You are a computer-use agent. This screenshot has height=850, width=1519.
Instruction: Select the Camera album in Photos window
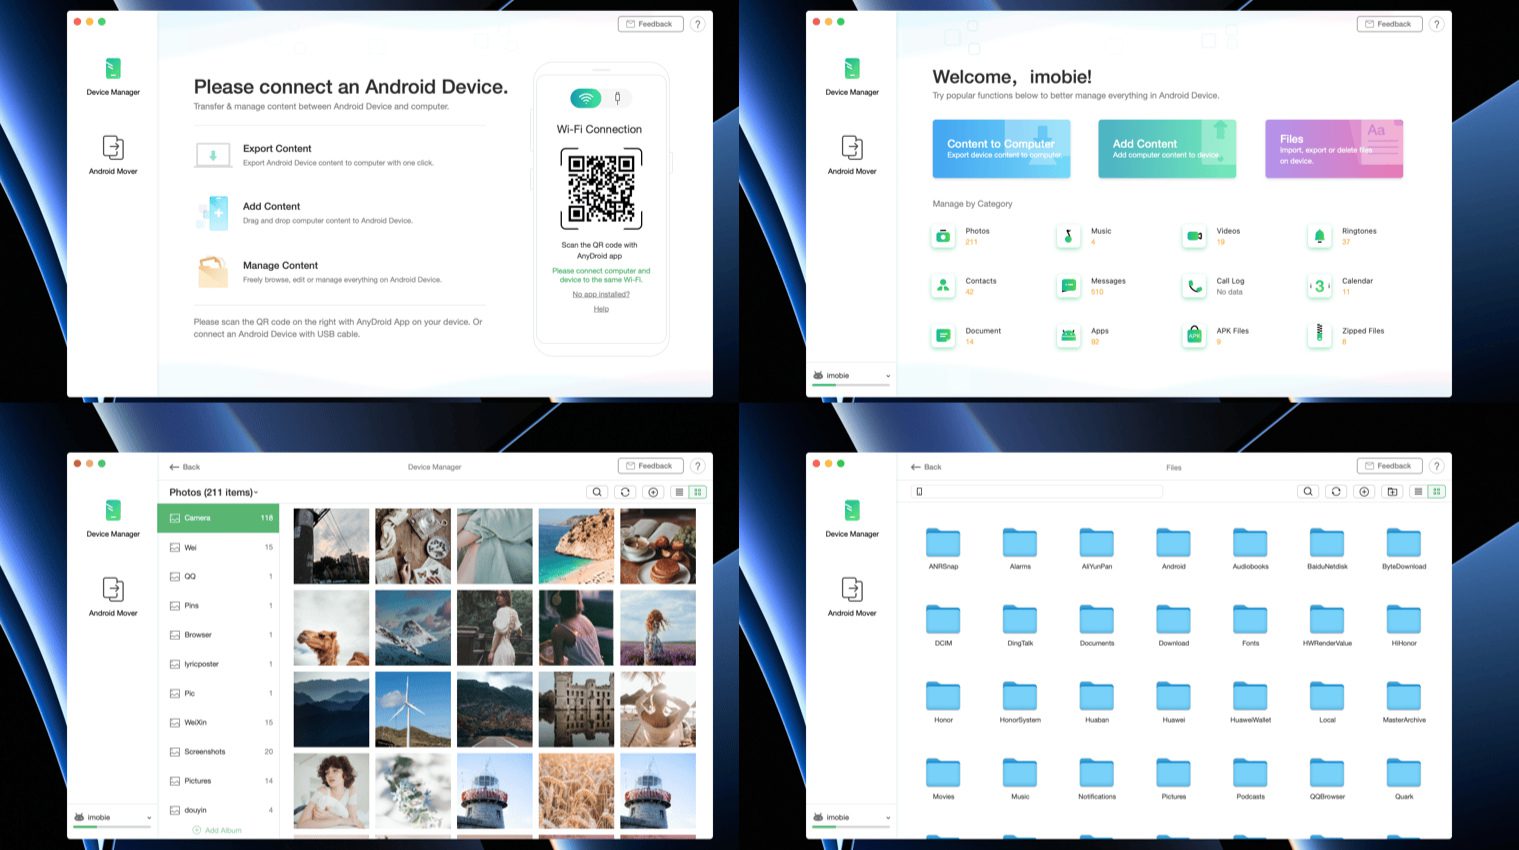tap(218, 518)
